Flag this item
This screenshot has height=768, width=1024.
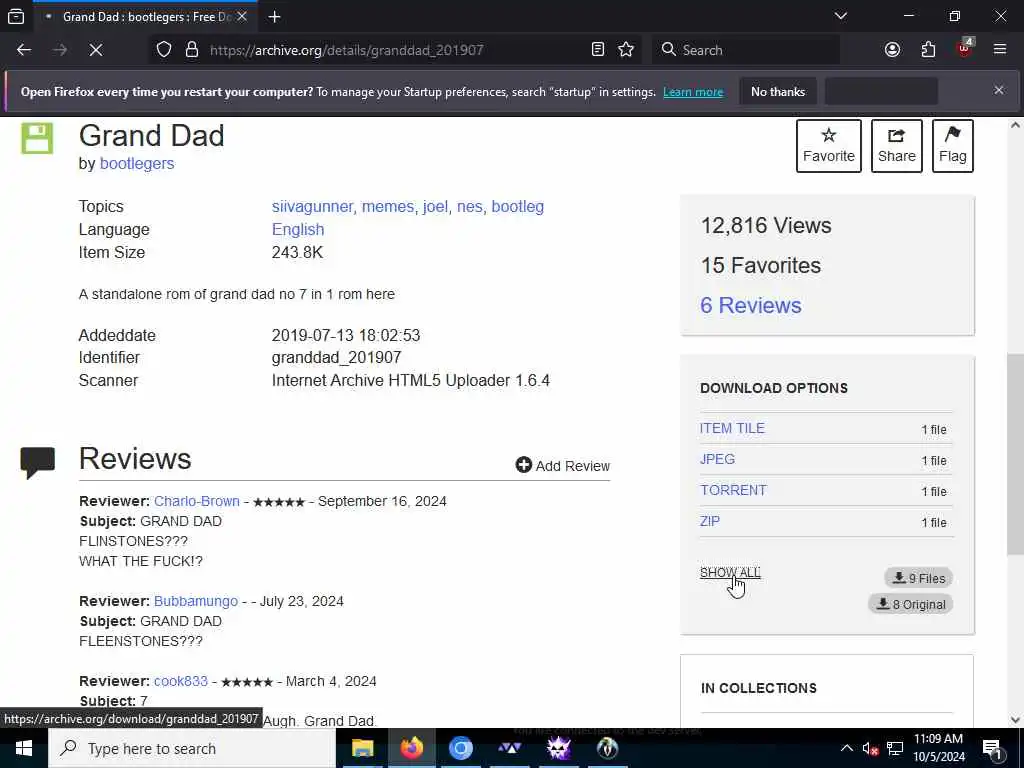click(x=953, y=146)
